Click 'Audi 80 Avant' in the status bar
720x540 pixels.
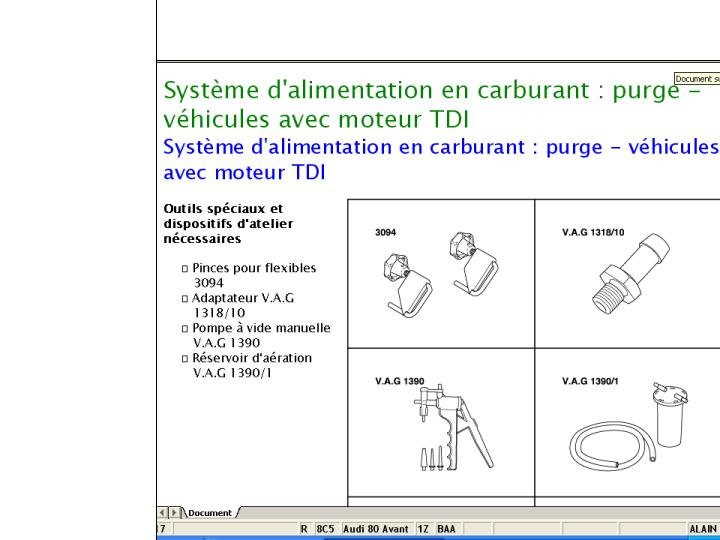click(376, 529)
